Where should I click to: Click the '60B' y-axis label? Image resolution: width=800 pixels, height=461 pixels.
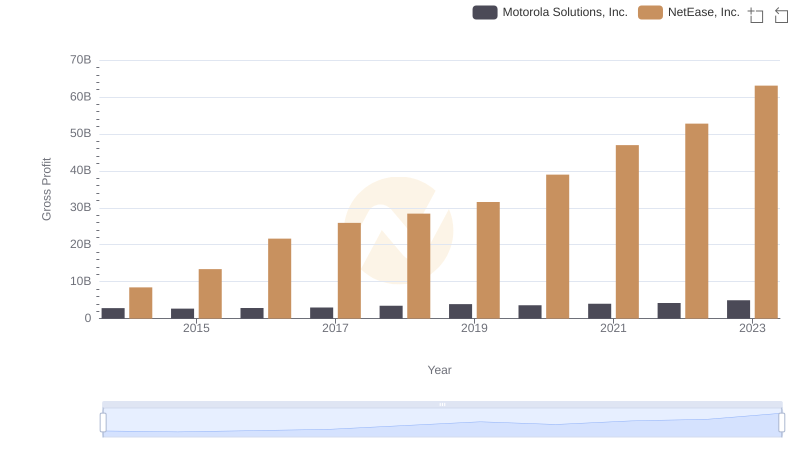pyautogui.click(x=81, y=96)
